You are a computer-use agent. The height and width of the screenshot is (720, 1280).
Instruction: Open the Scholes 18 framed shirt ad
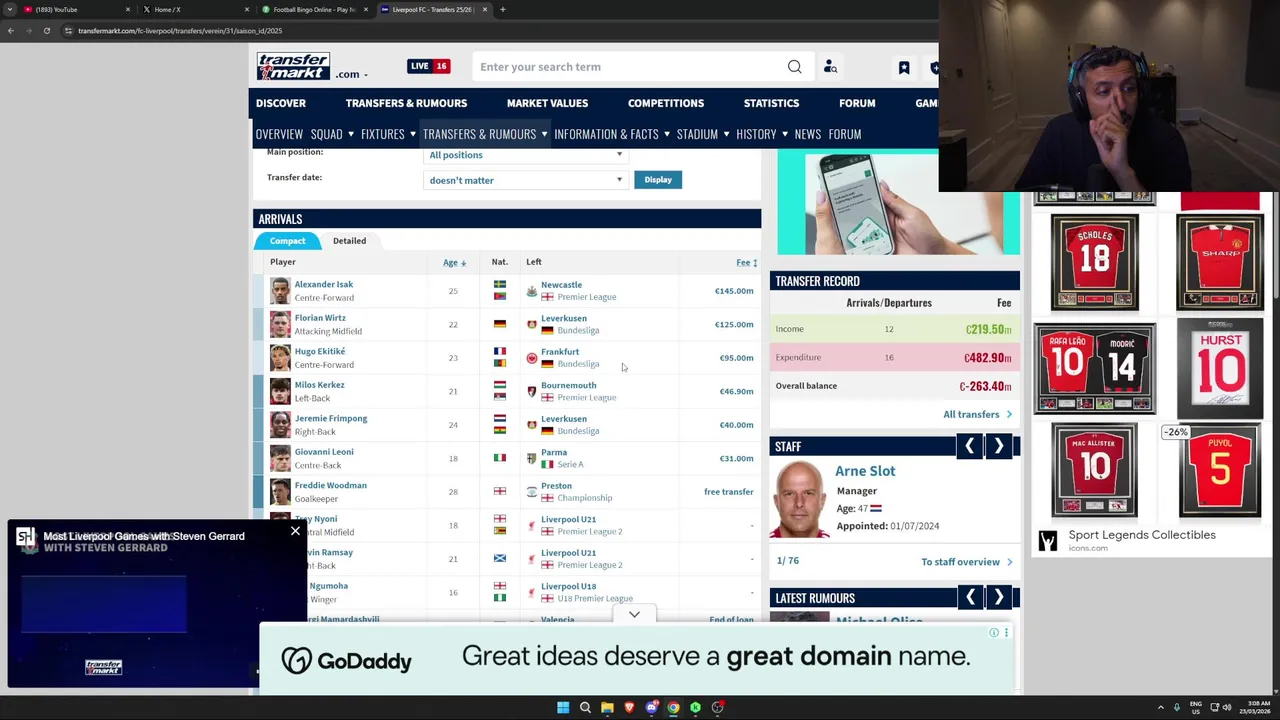[1095, 263]
